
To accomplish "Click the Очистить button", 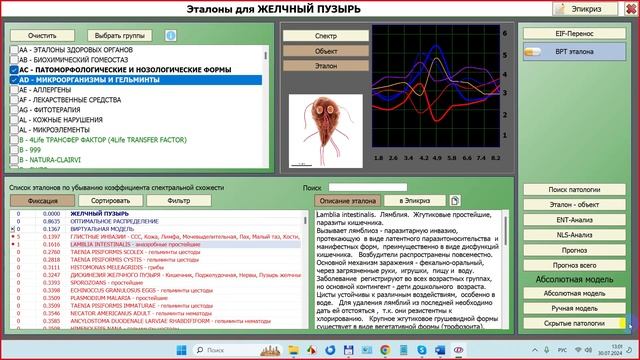I will click(x=42, y=36).
